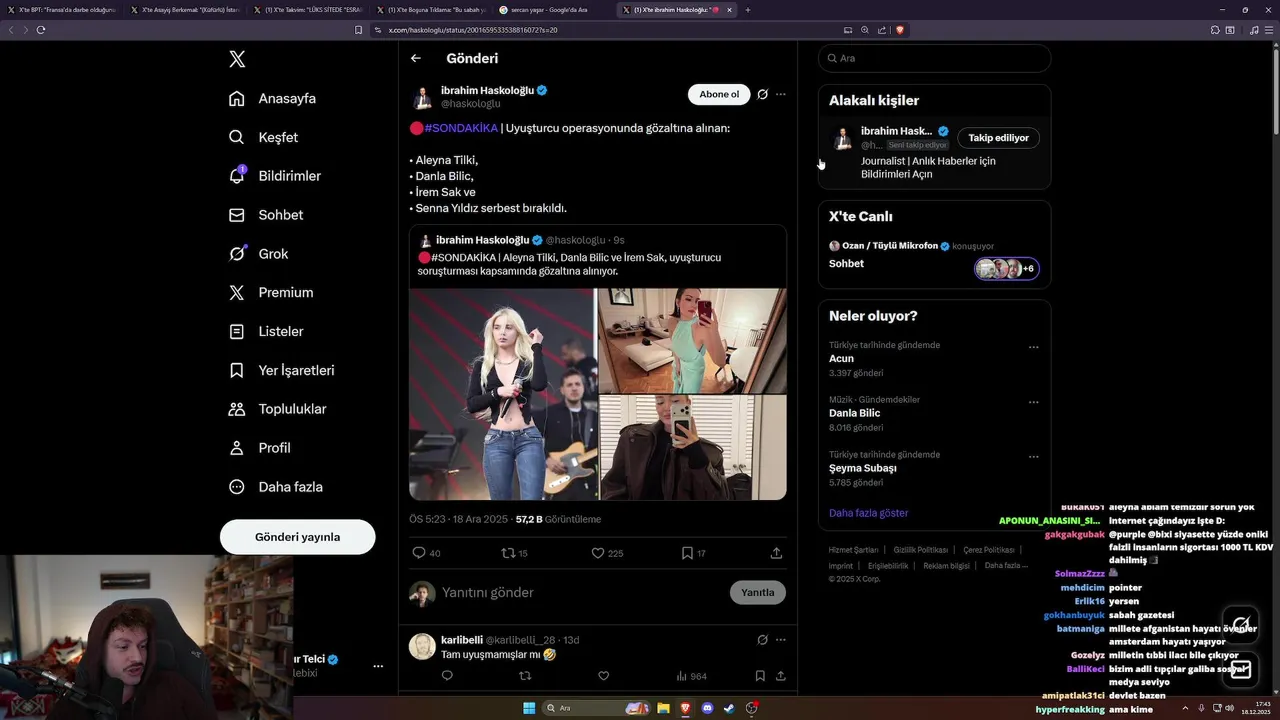The image size is (1280, 720).
Task: Click the Ara search field on X
Action: [934, 58]
